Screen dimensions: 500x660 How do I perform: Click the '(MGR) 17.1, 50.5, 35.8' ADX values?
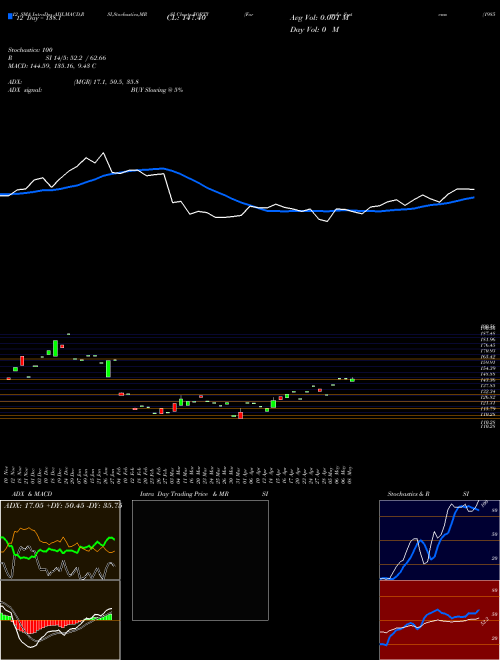point(106,82)
